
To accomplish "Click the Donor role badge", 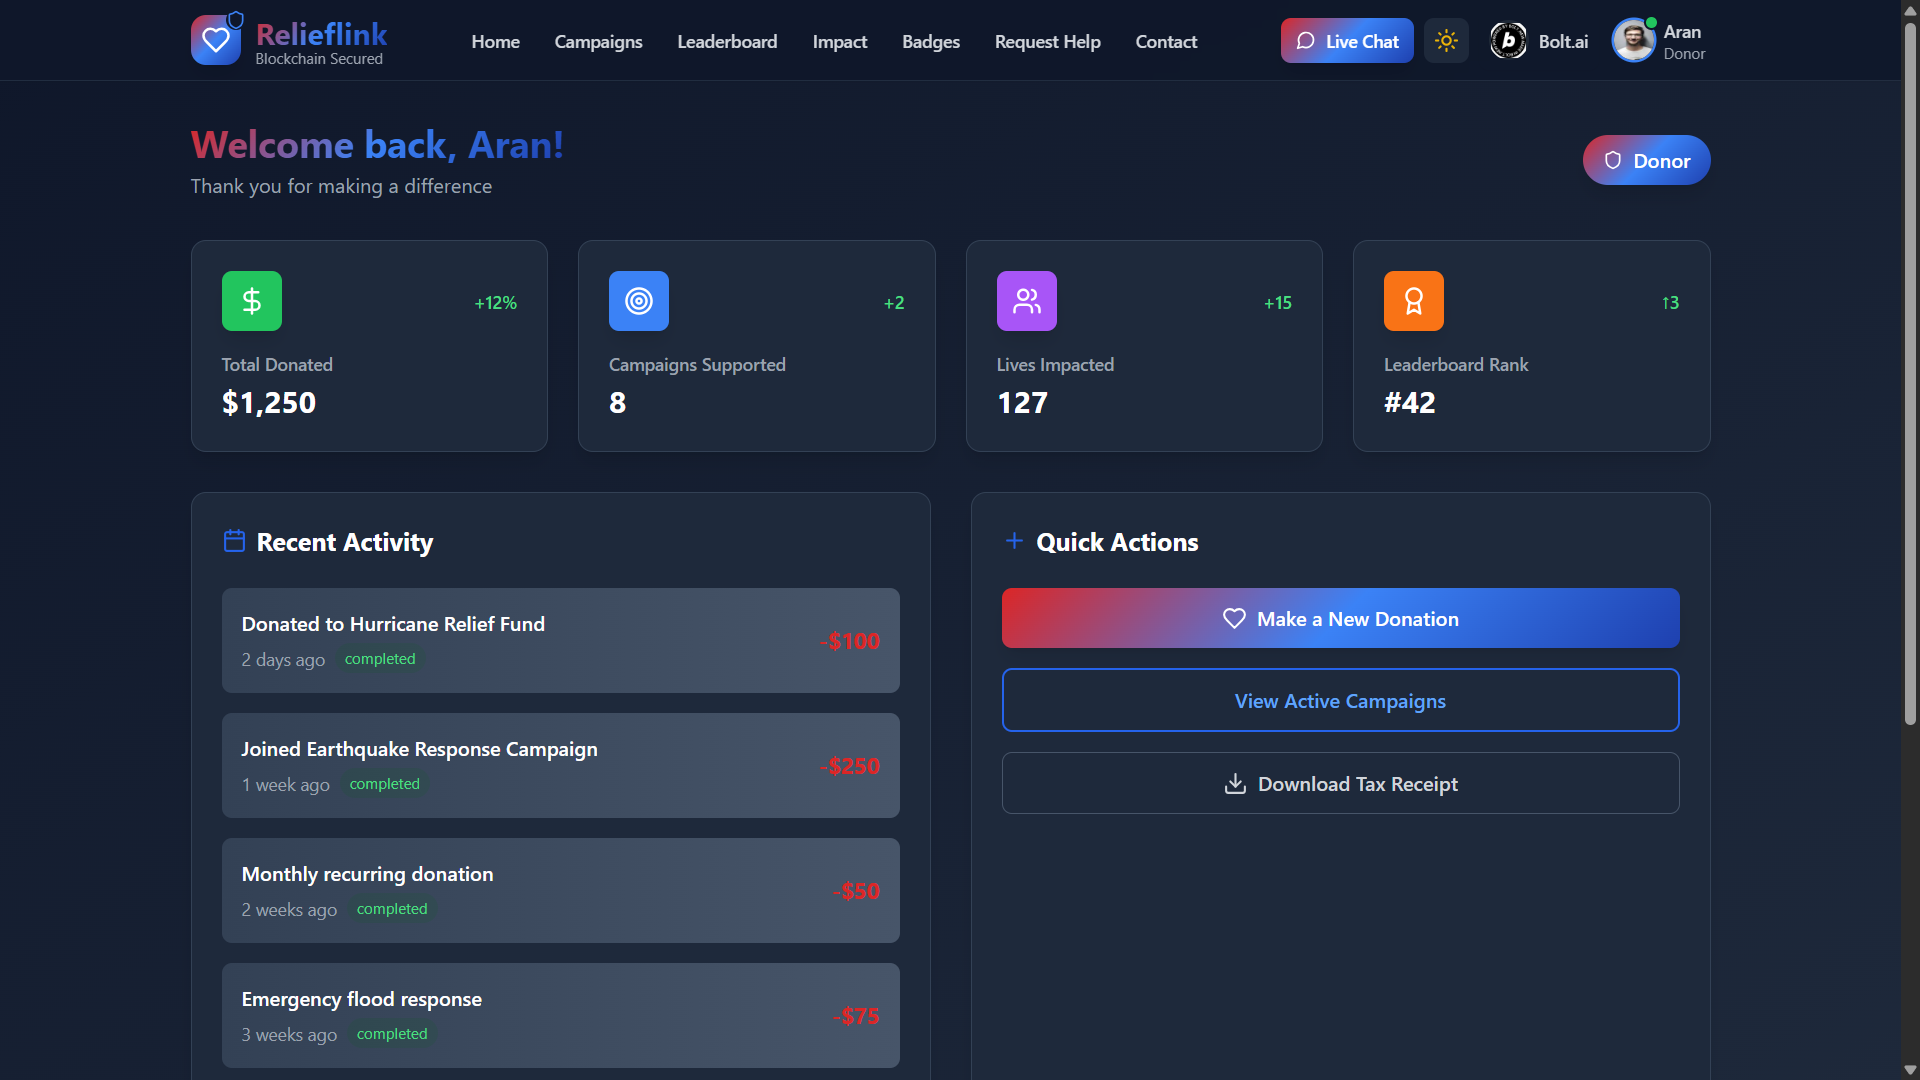I will coord(1646,161).
